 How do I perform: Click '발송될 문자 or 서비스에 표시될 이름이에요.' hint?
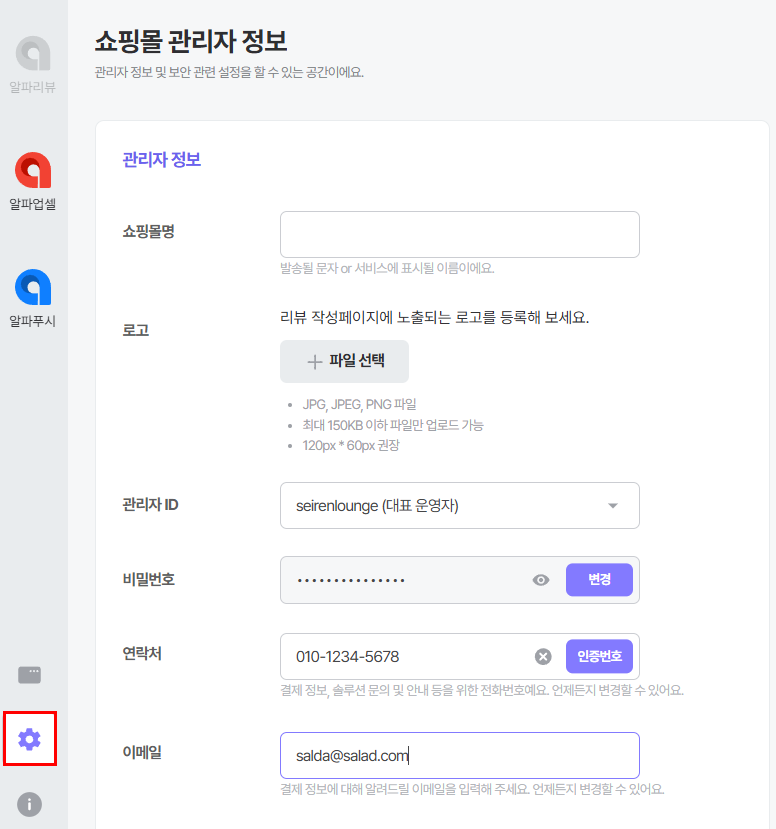387,269
